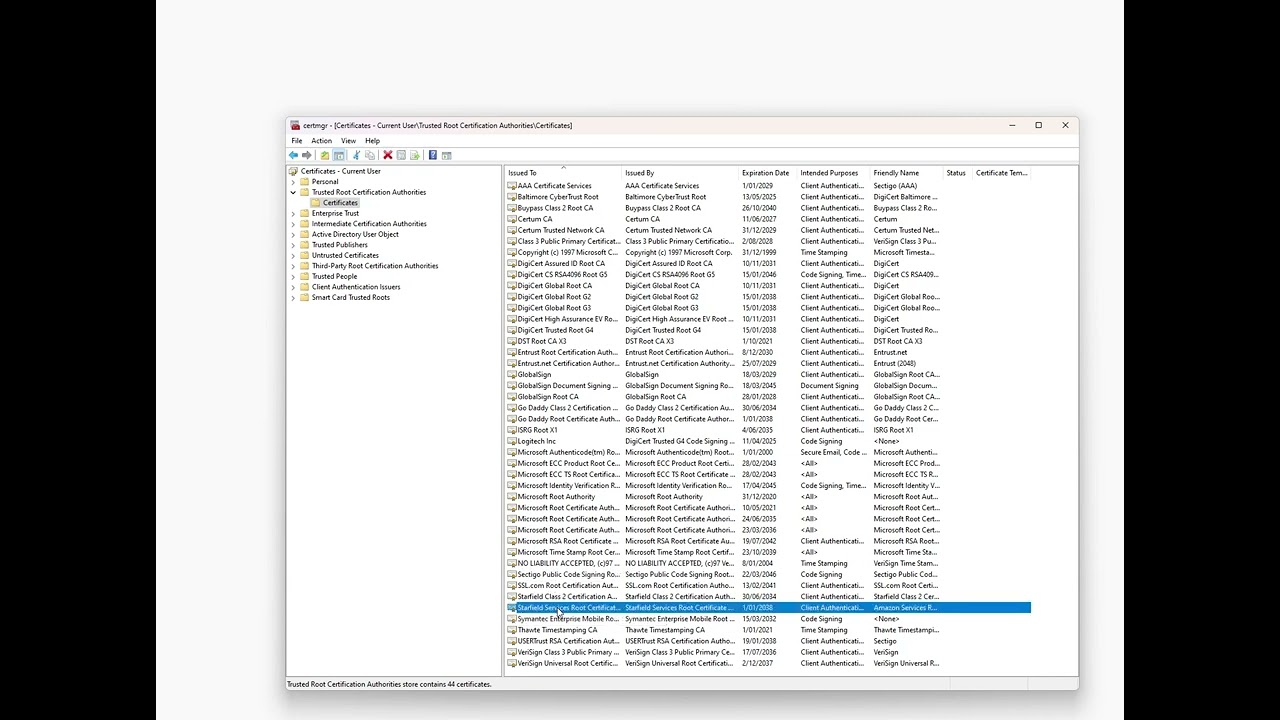Click folder icon beside Trusted Publishers
Image resolution: width=1280 pixels, height=720 pixels.
(305, 245)
